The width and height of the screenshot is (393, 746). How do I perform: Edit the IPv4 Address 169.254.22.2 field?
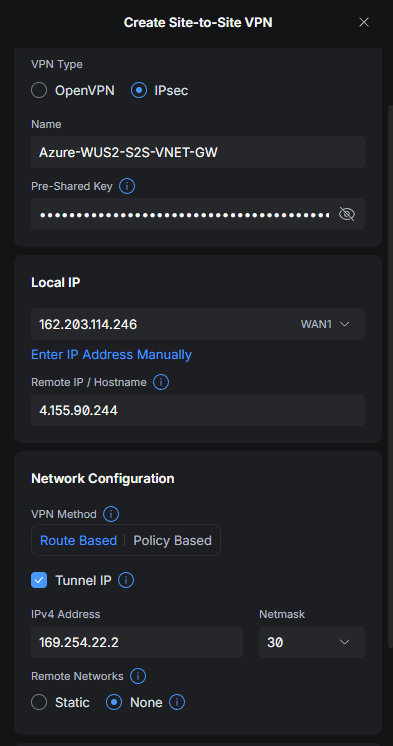click(x=137, y=642)
